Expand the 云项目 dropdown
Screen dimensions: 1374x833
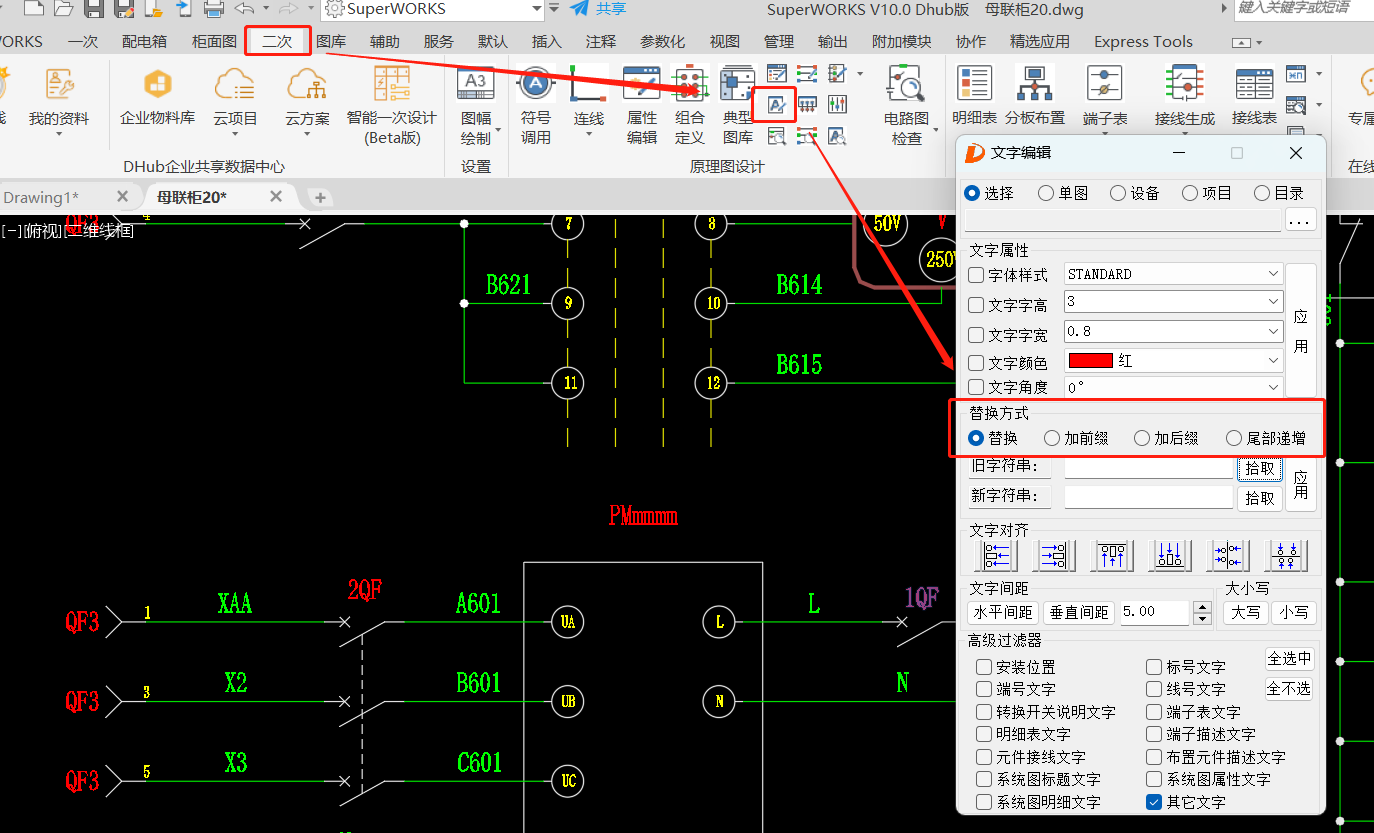coord(235,134)
